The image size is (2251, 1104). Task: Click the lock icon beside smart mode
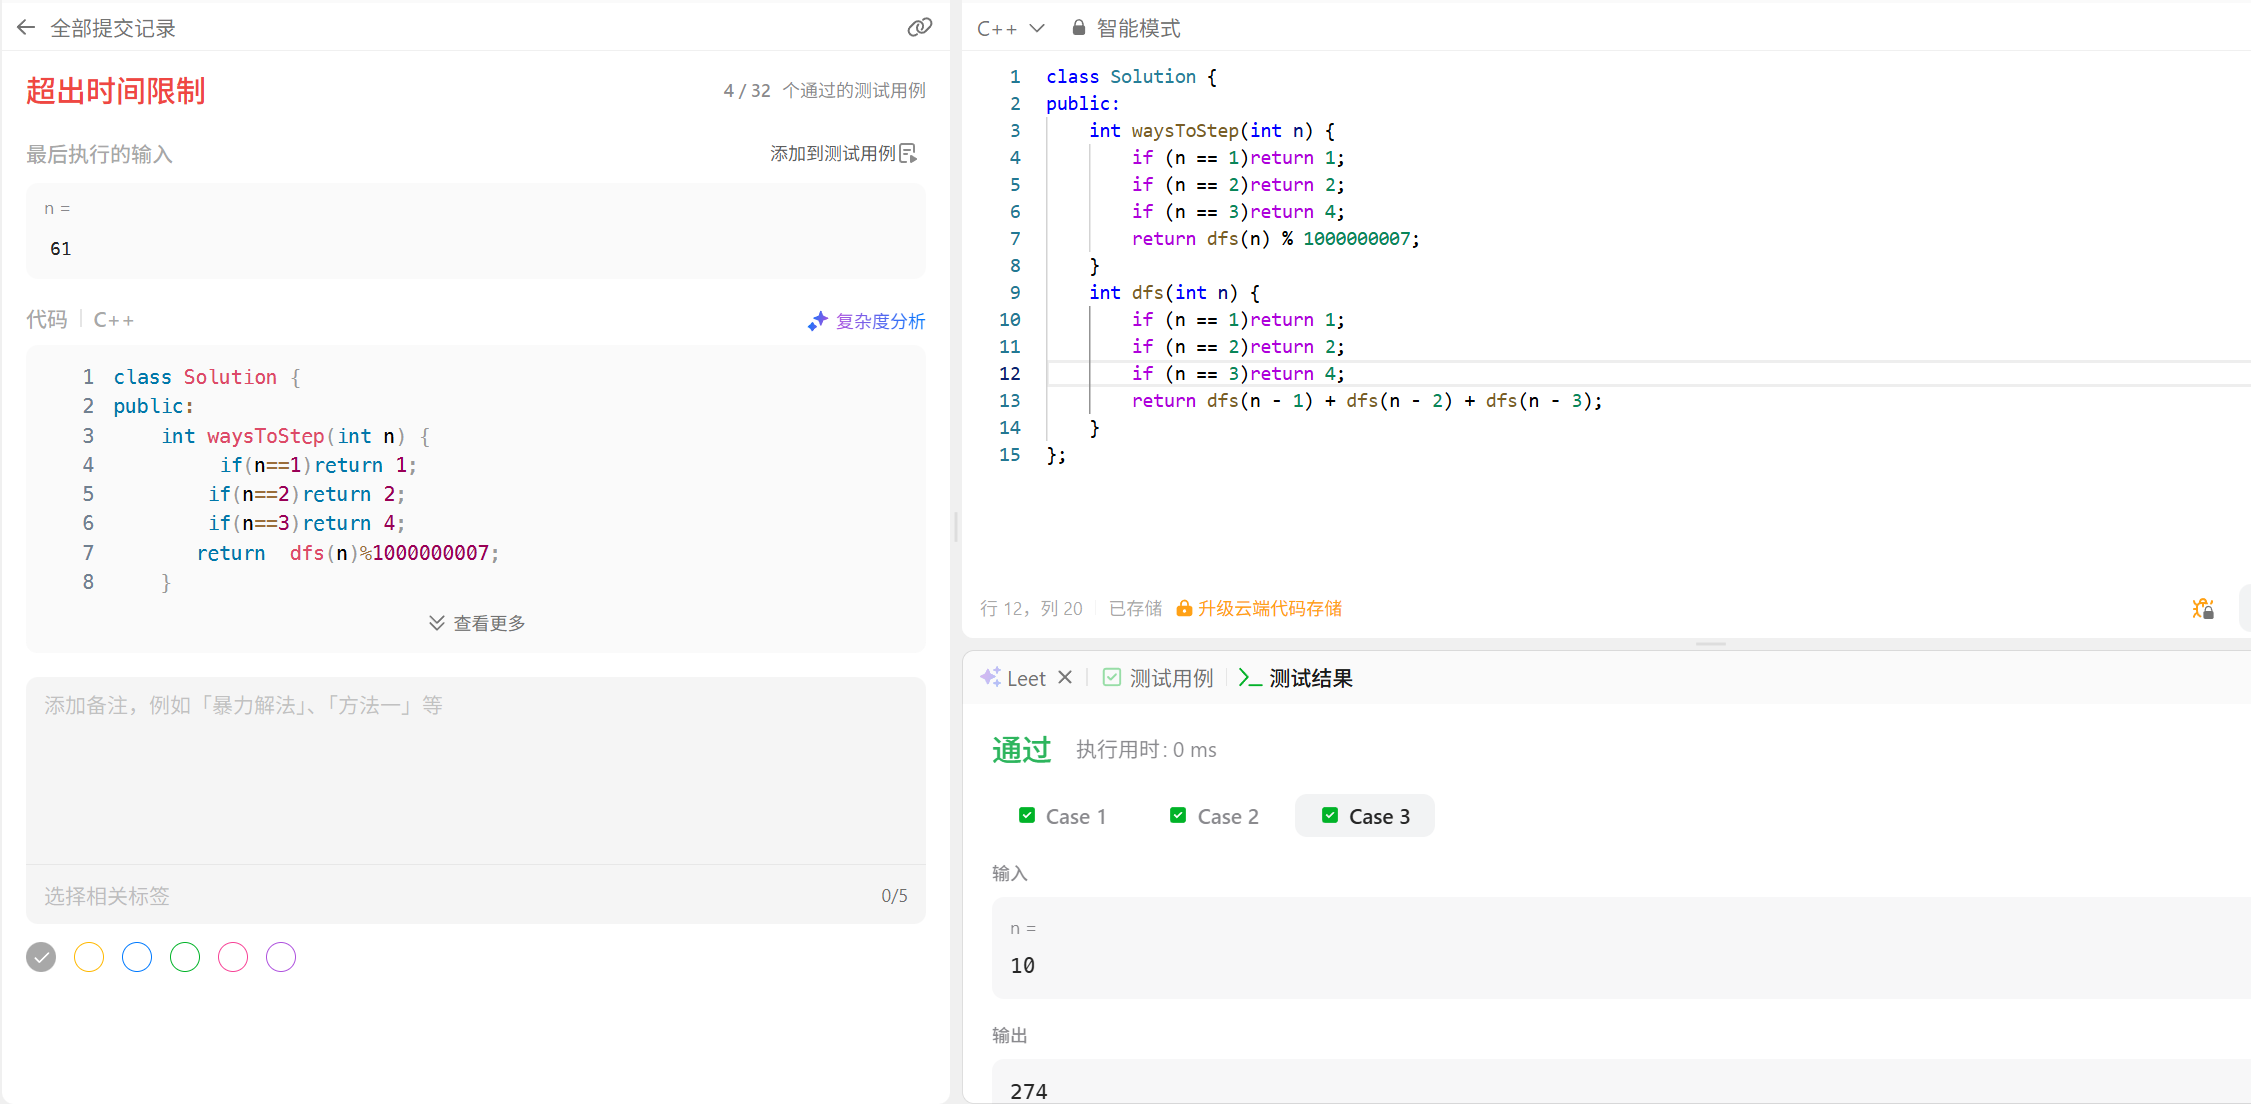click(1078, 28)
